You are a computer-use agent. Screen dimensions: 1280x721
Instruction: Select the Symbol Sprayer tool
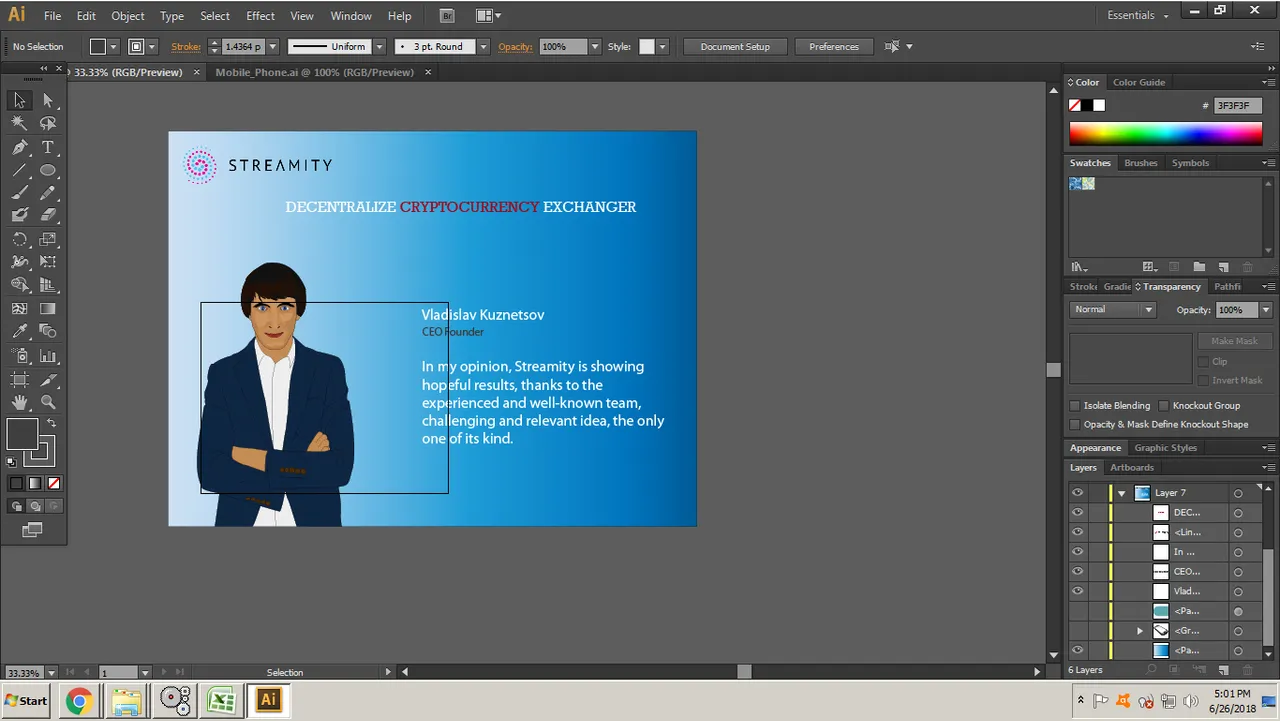click(x=19, y=356)
